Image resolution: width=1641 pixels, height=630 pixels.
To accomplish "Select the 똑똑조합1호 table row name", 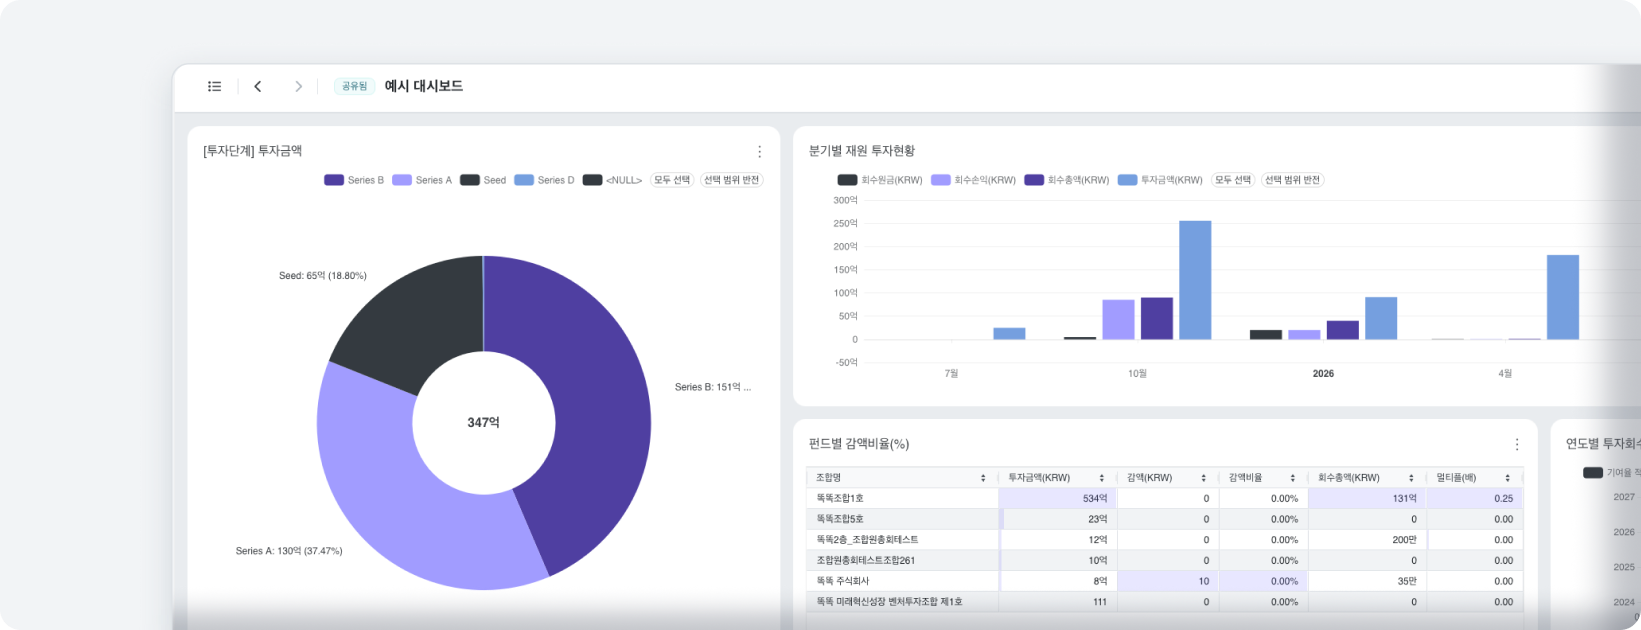I will coord(840,498).
